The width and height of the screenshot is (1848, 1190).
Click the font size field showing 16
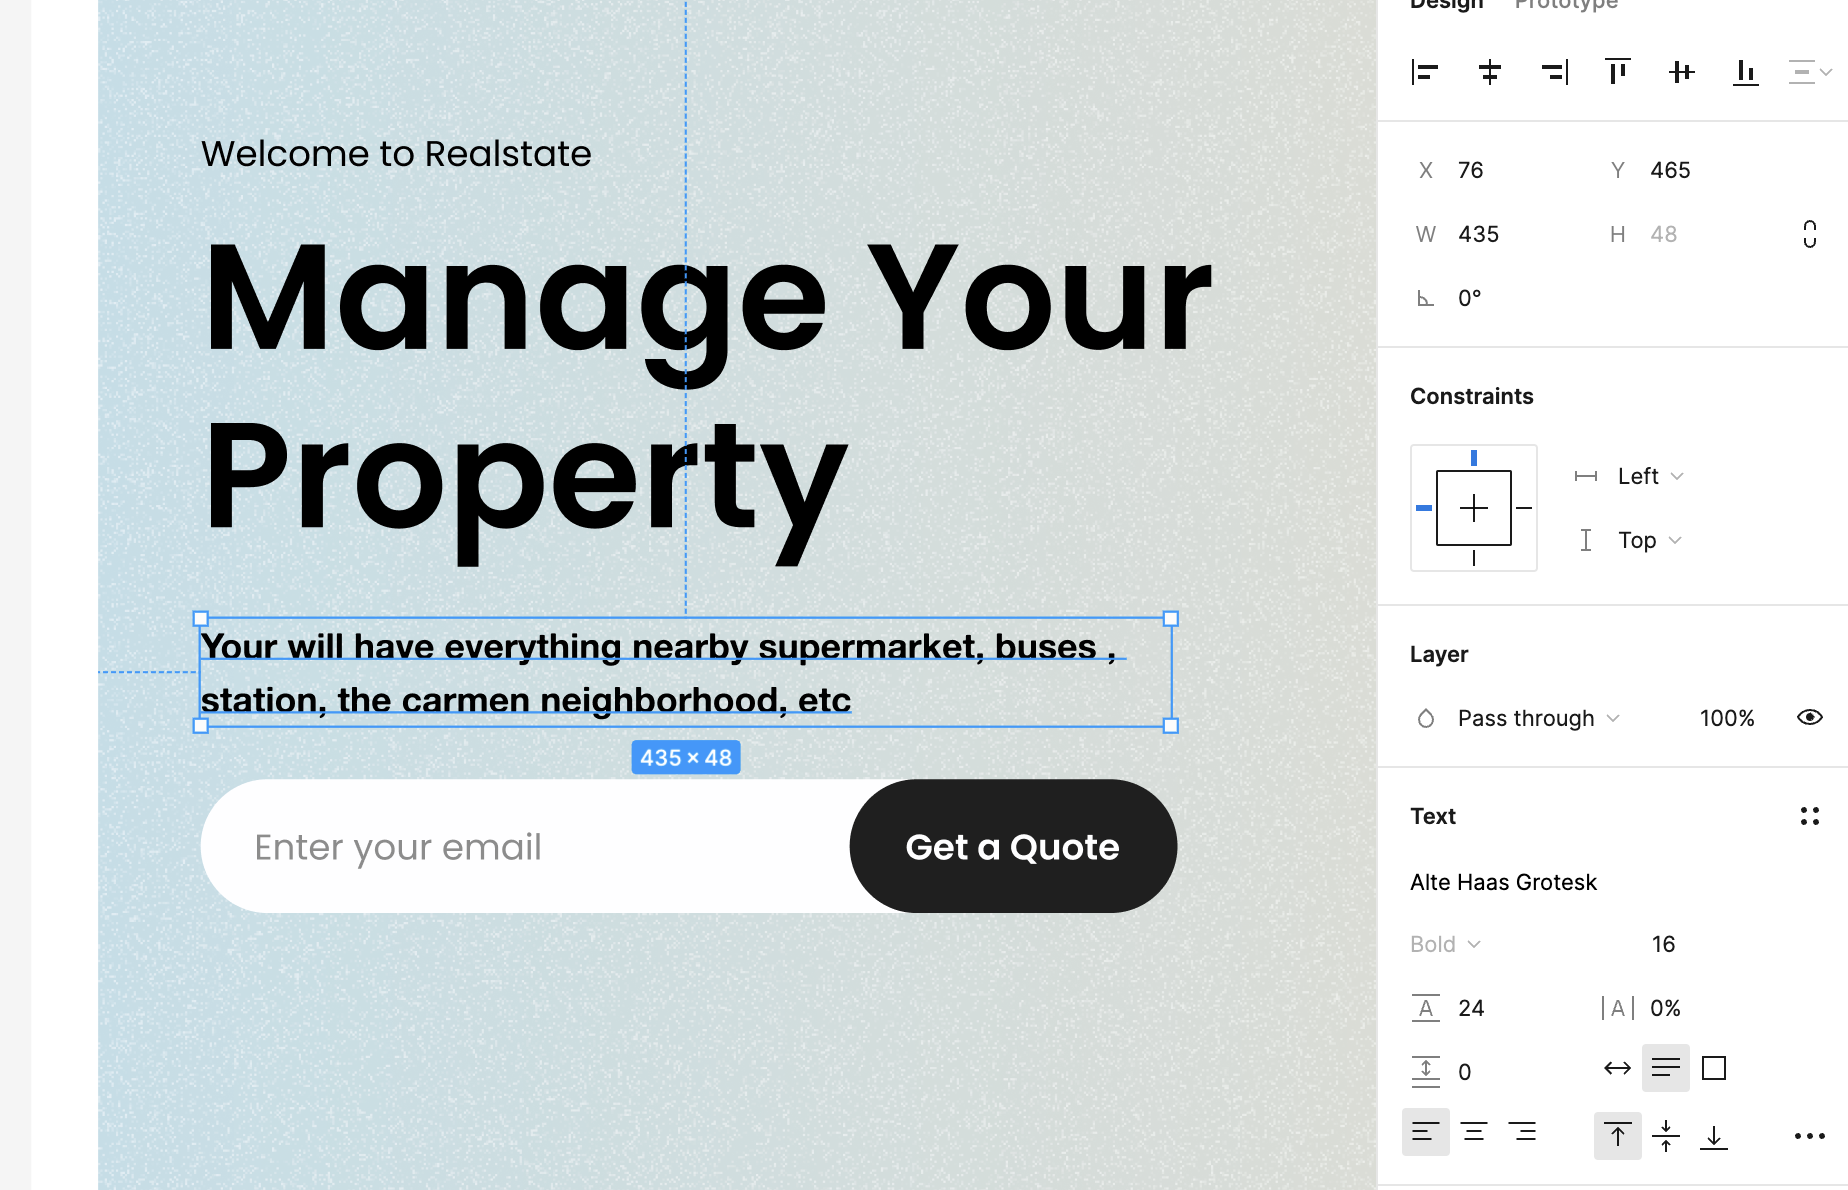click(x=1663, y=944)
